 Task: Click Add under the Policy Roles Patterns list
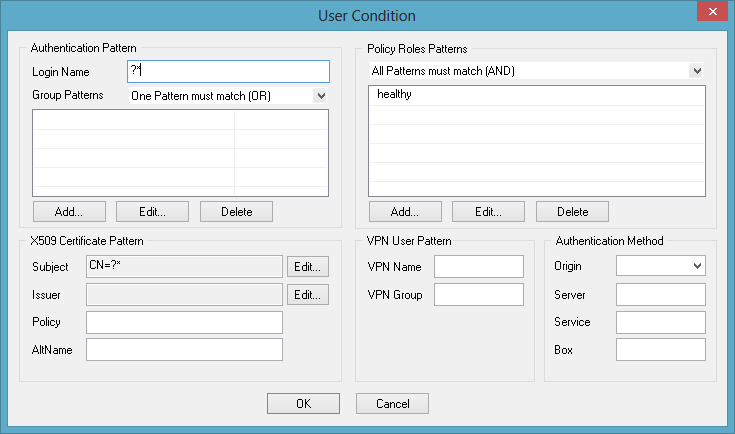pyautogui.click(x=405, y=212)
